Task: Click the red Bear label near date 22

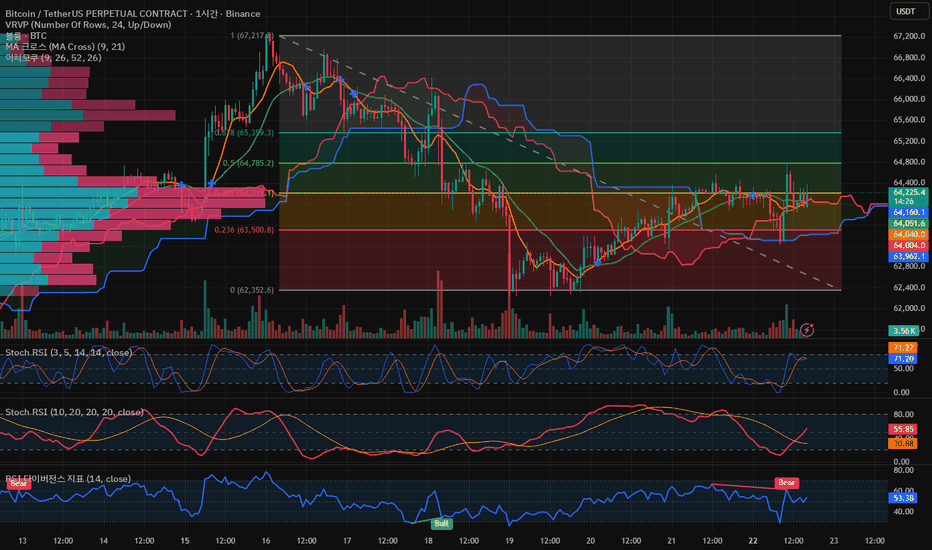Action: (x=786, y=482)
